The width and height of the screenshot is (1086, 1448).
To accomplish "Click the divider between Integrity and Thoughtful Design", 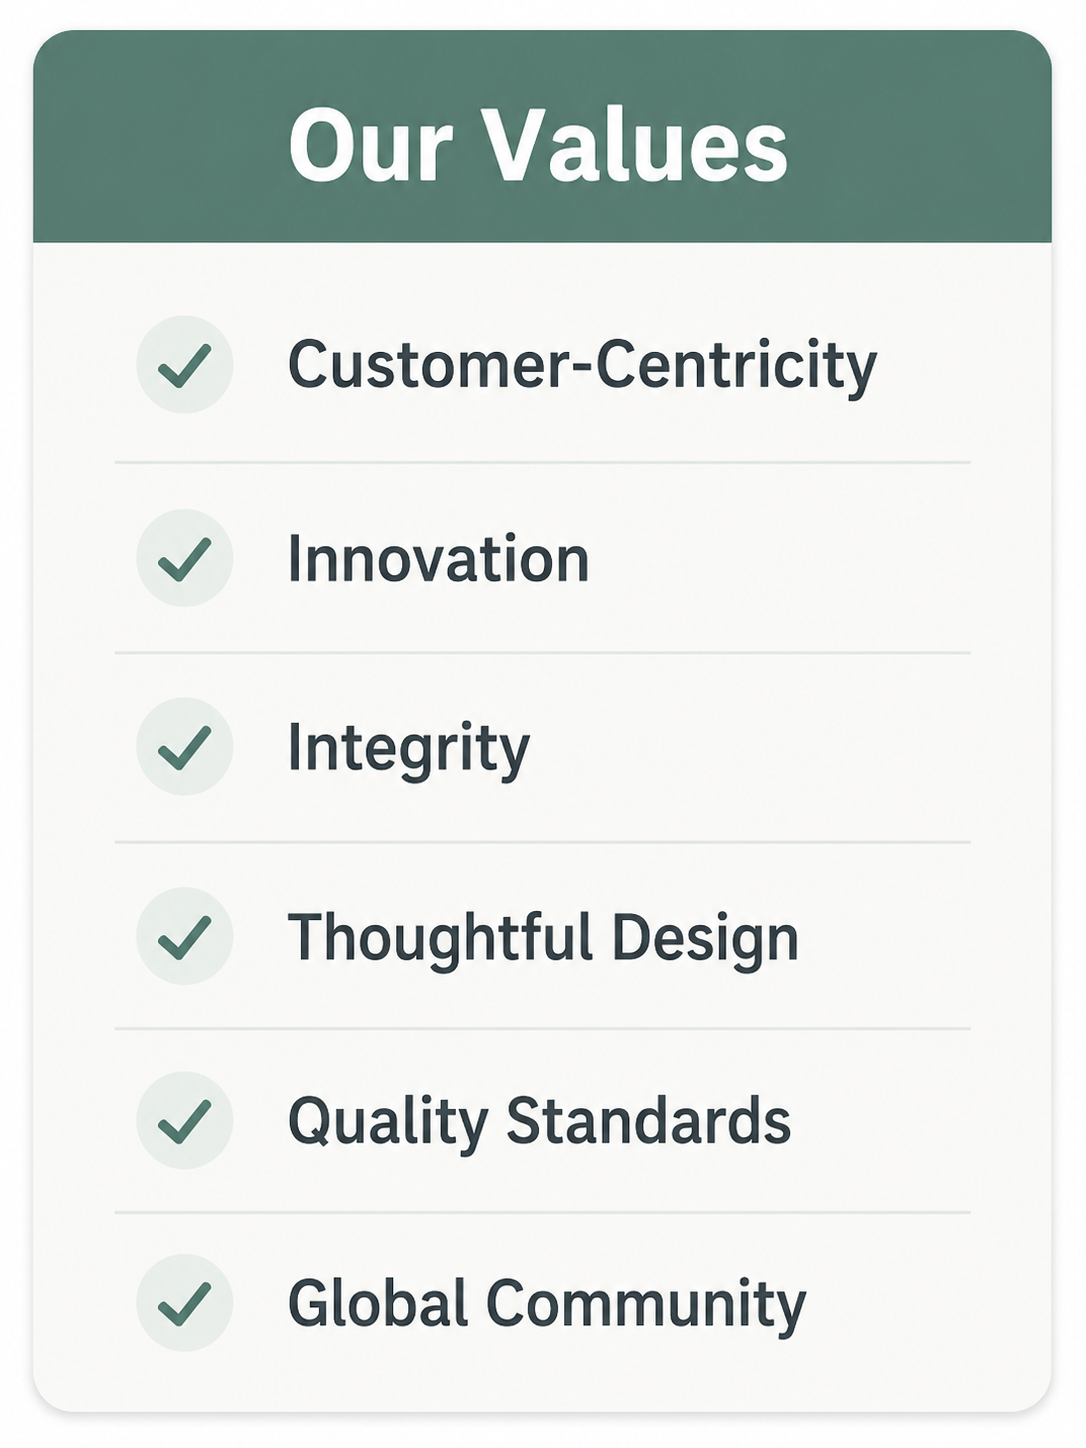I will tap(543, 842).
